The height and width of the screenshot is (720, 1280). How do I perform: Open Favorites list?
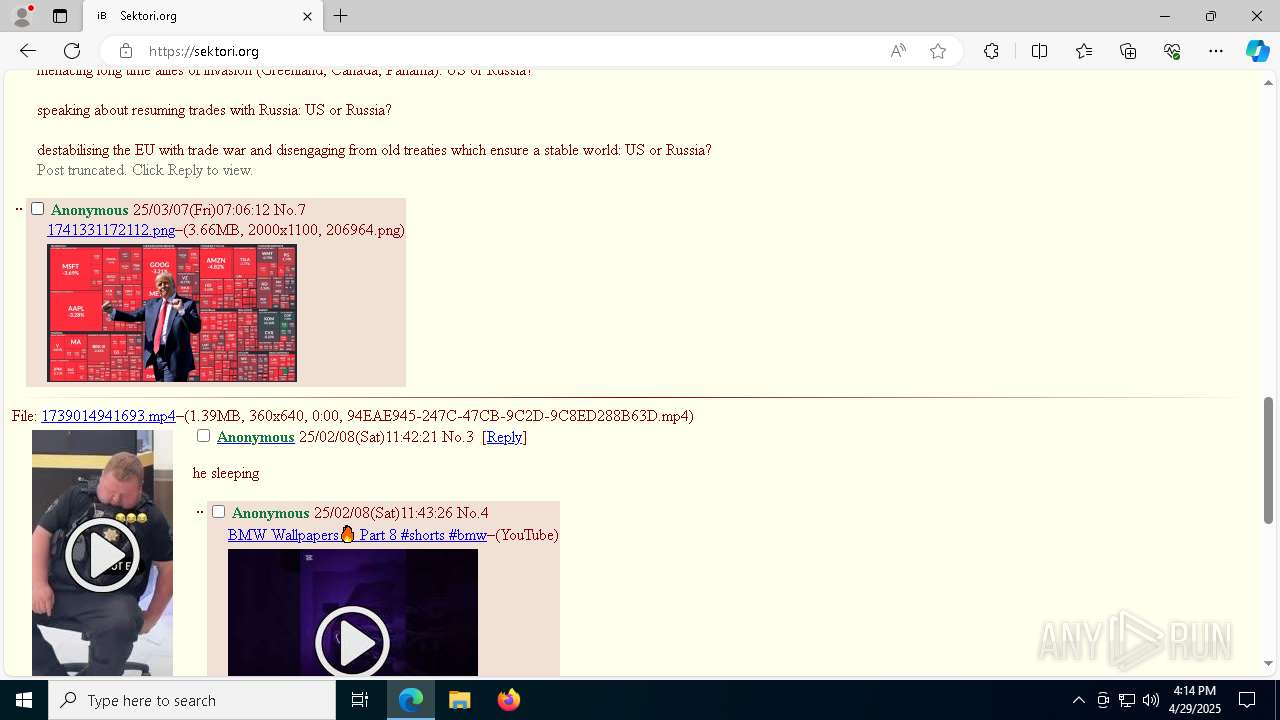coord(1084,51)
